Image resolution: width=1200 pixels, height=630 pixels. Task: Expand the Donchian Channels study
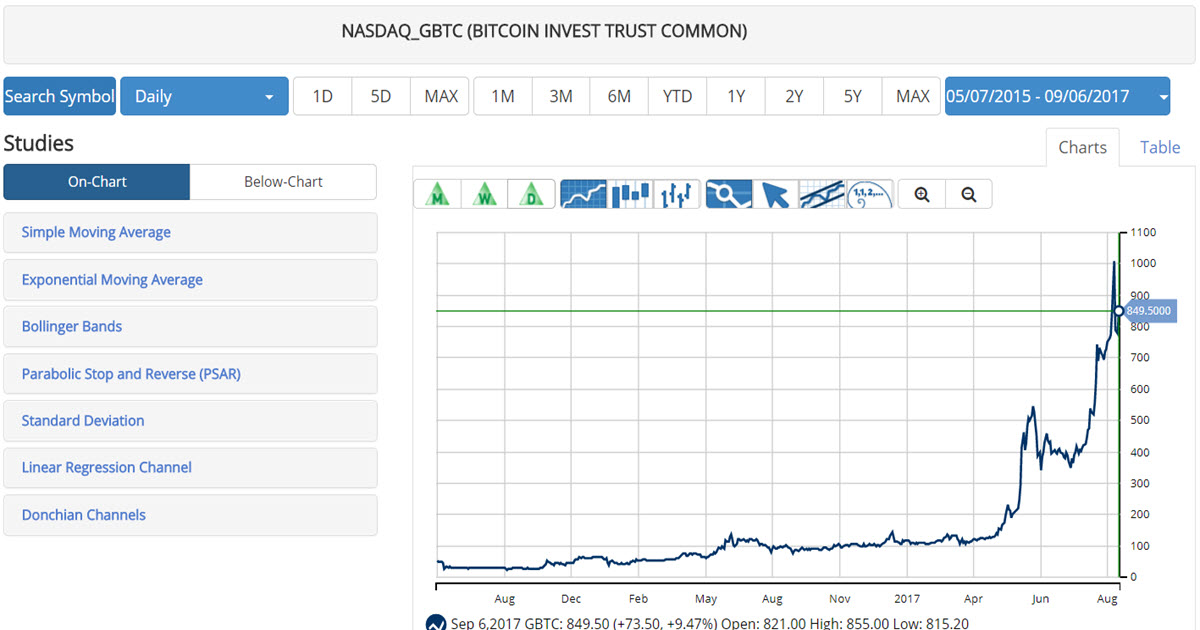(190, 515)
